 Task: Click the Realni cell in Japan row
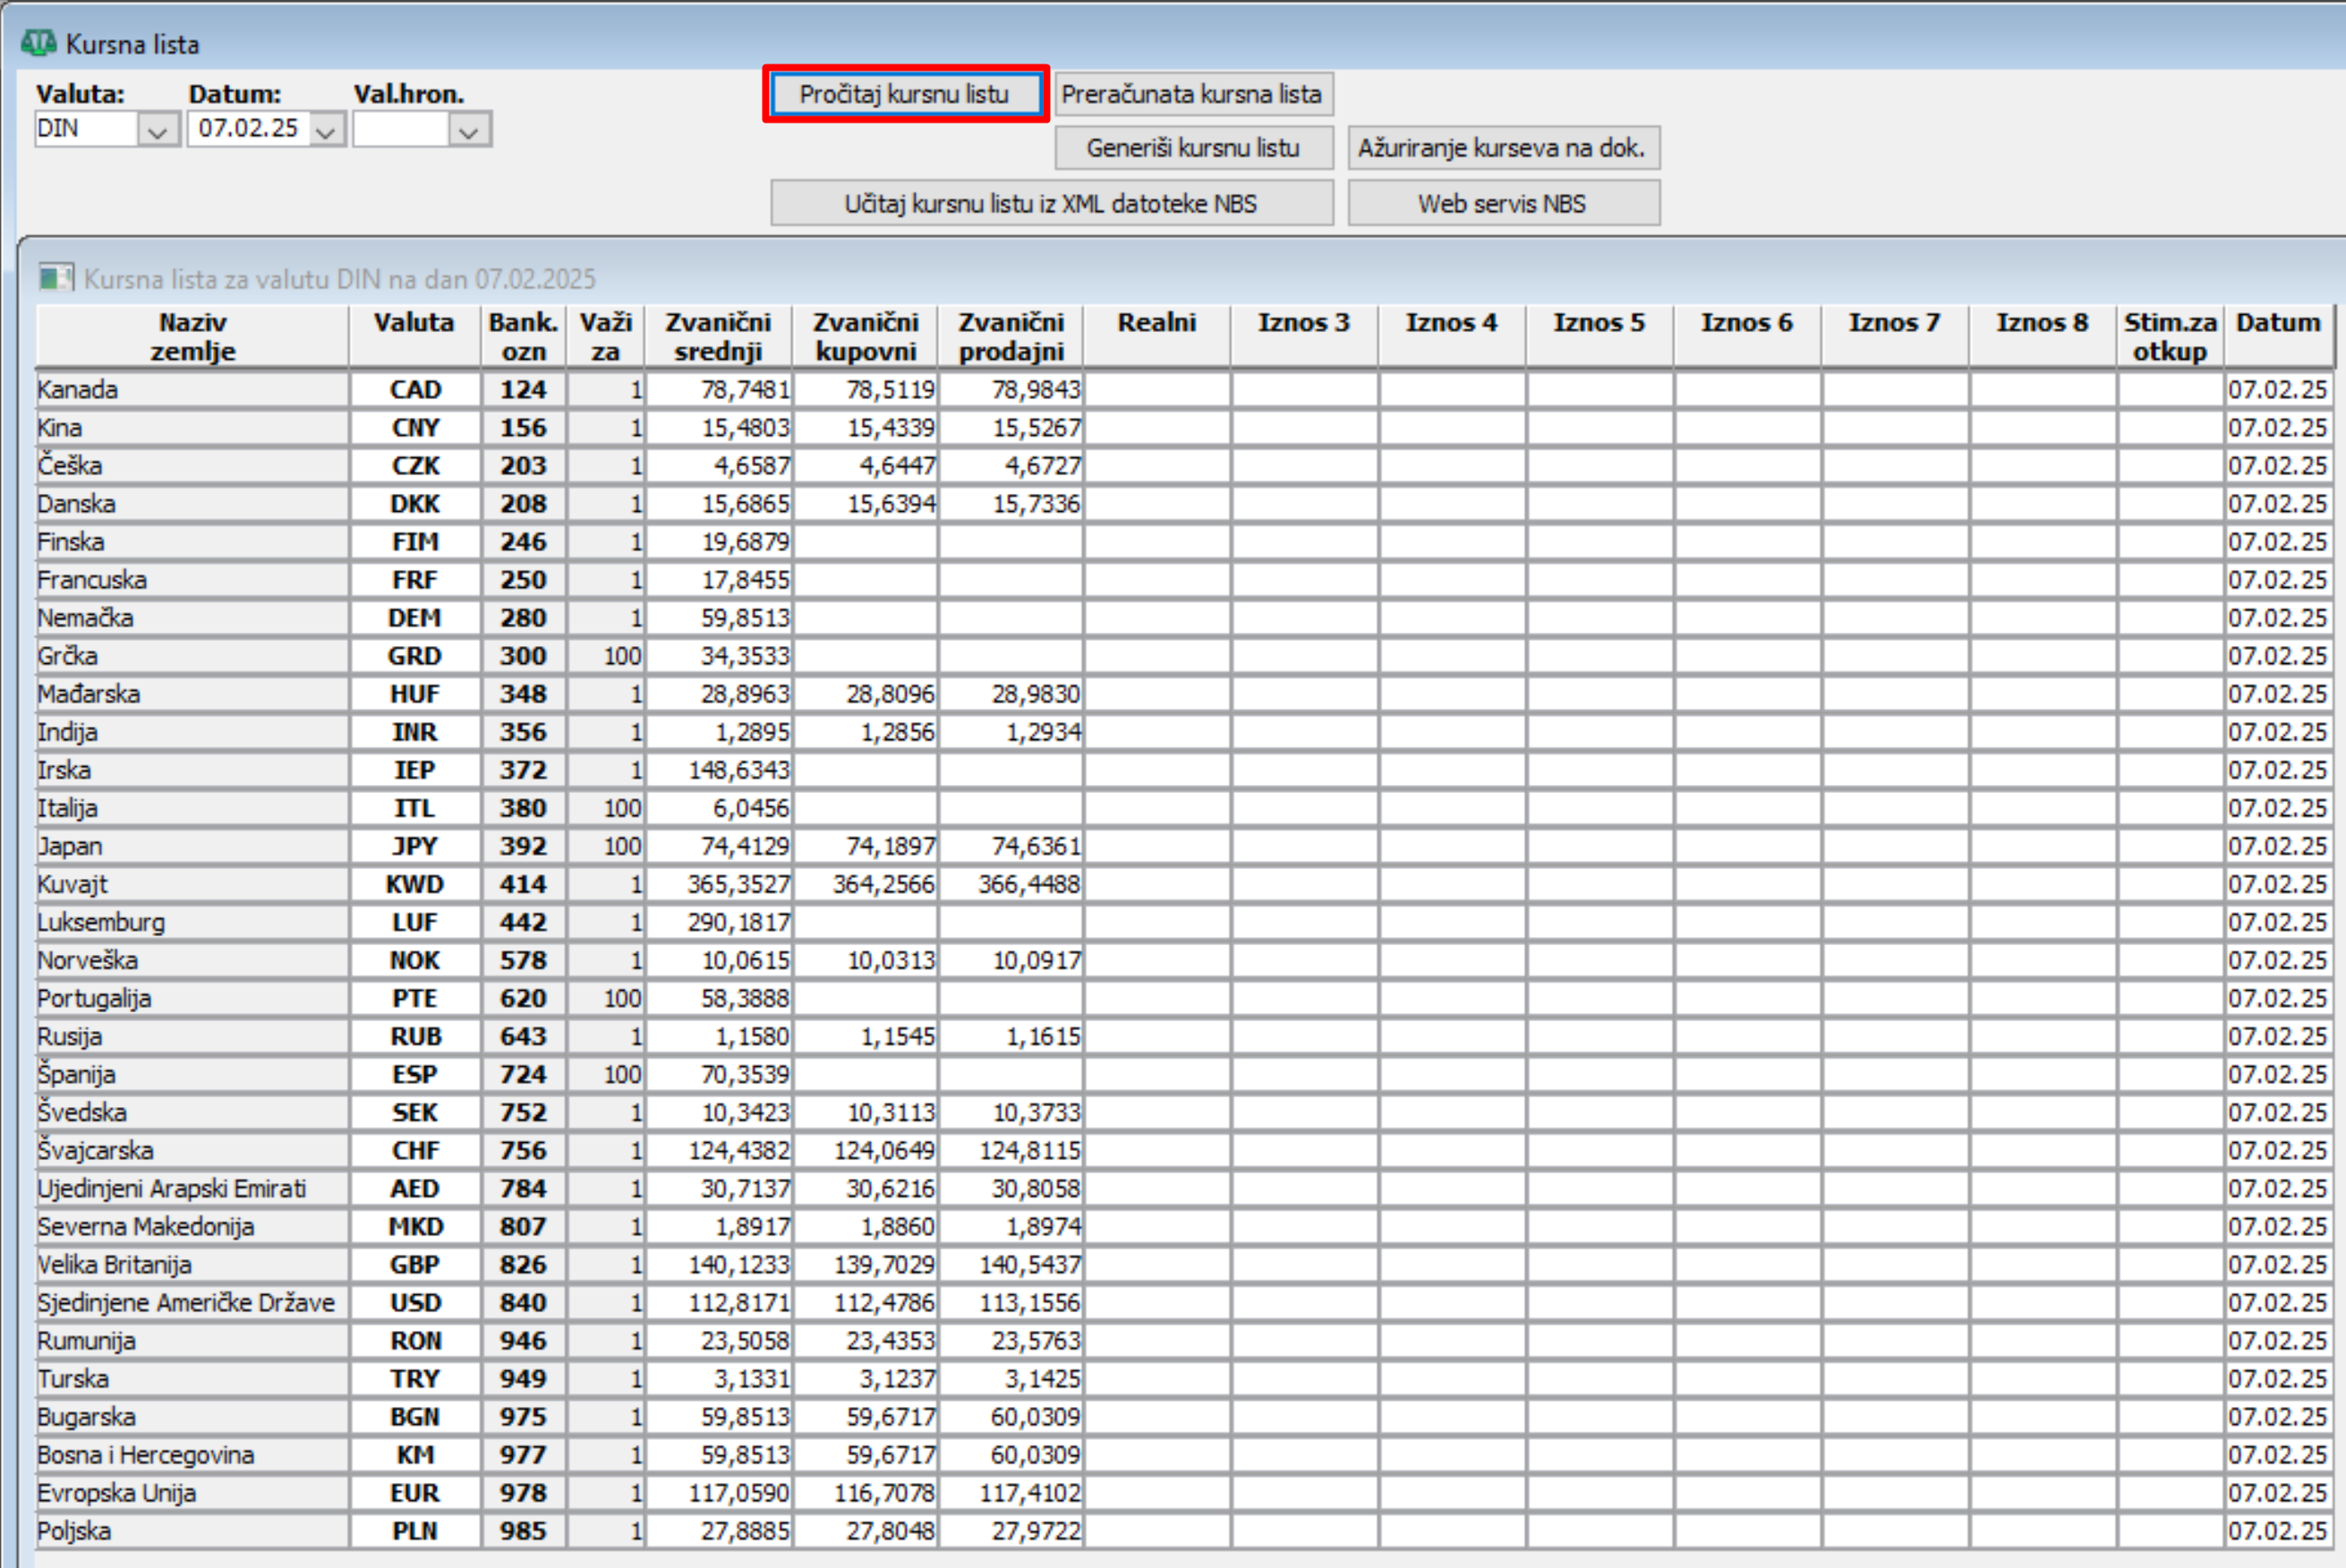[x=1156, y=846]
